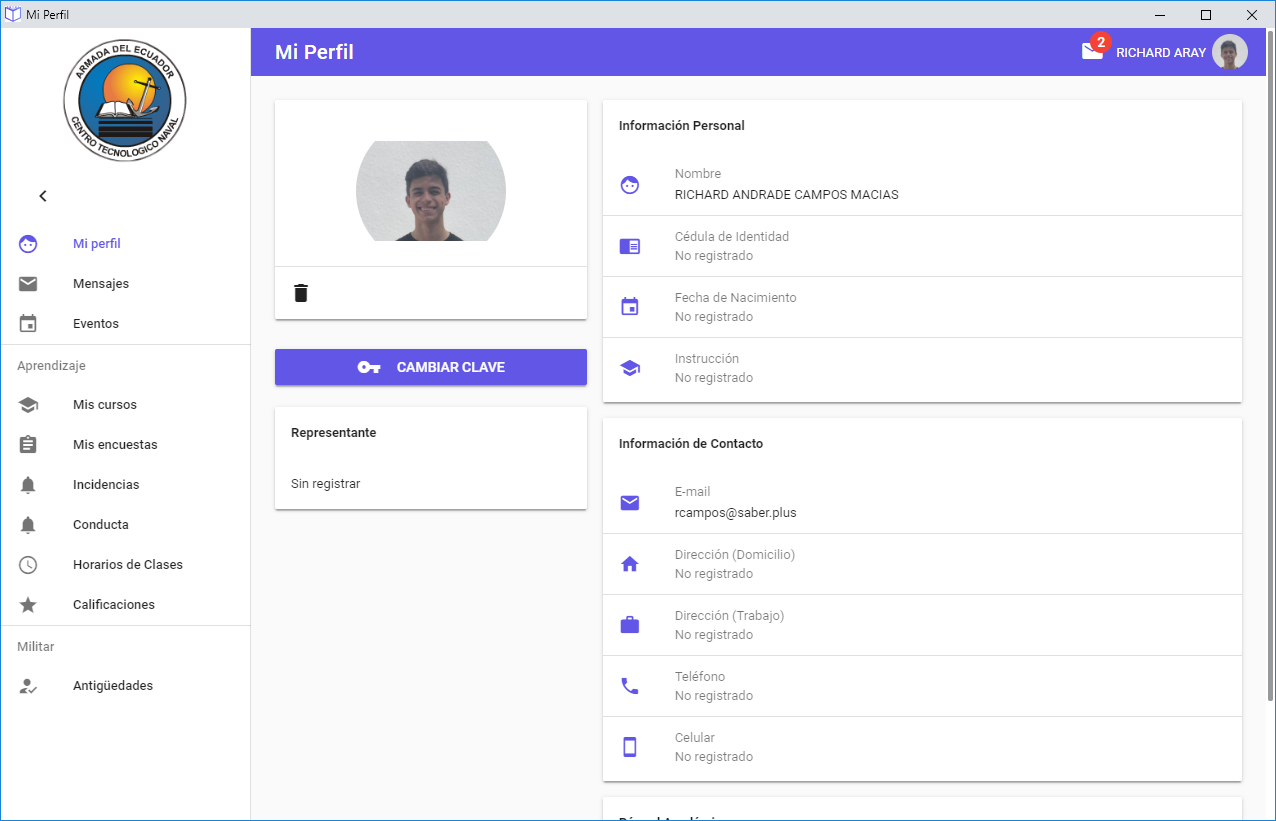Image resolution: width=1276 pixels, height=821 pixels.
Task: Select the name RICHARD ANDRADE CAMPOS MACIAS
Action: [787, 195]
